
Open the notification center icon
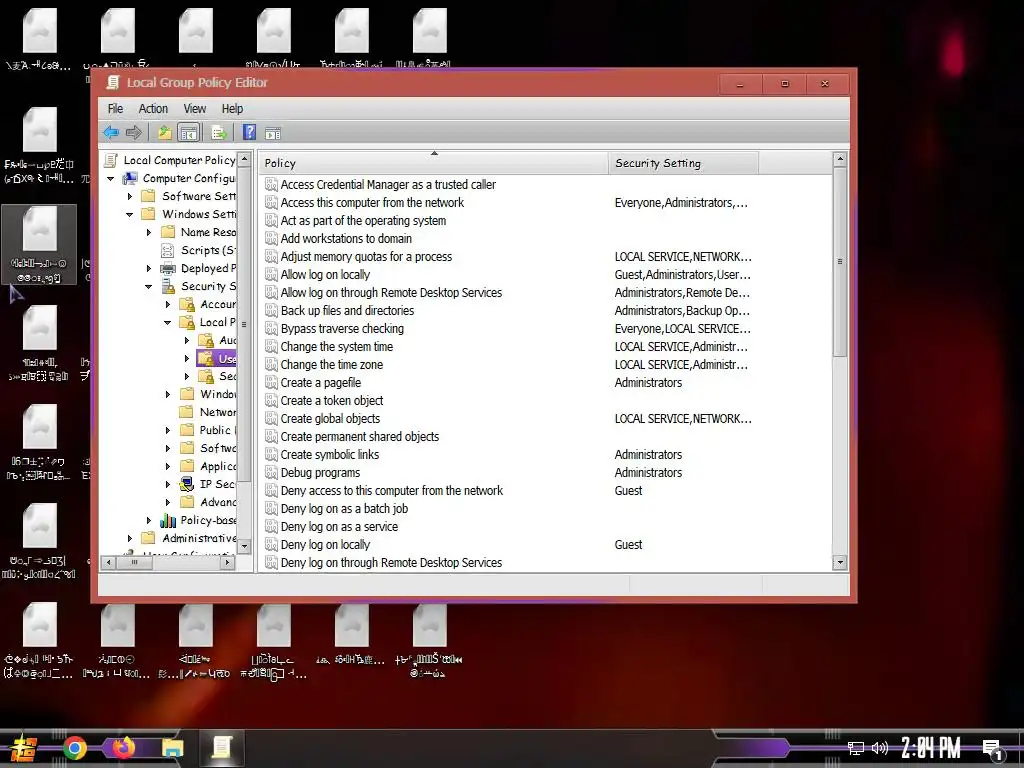[x=993, y=750]
